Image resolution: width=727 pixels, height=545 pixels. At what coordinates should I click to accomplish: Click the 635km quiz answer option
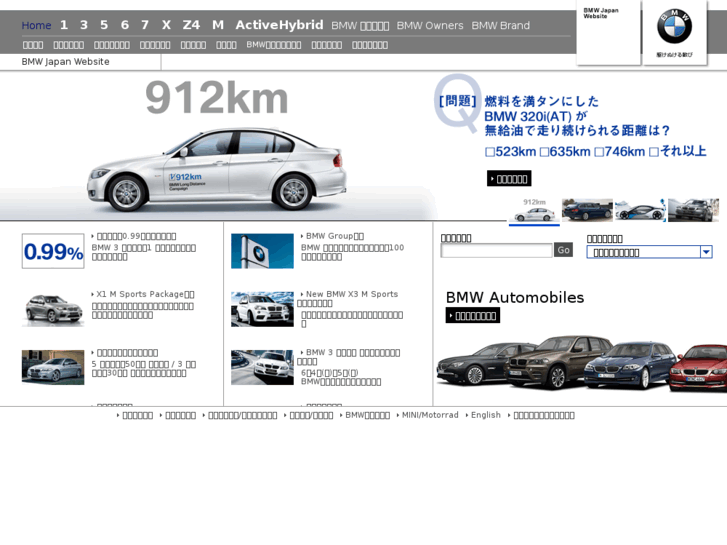[x=565, y=152]
